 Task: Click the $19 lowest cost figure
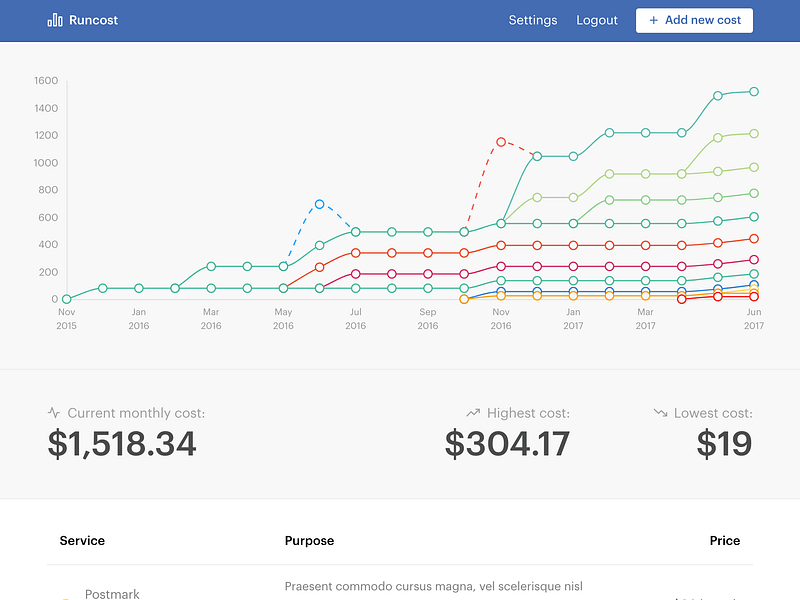coord(724,443)
